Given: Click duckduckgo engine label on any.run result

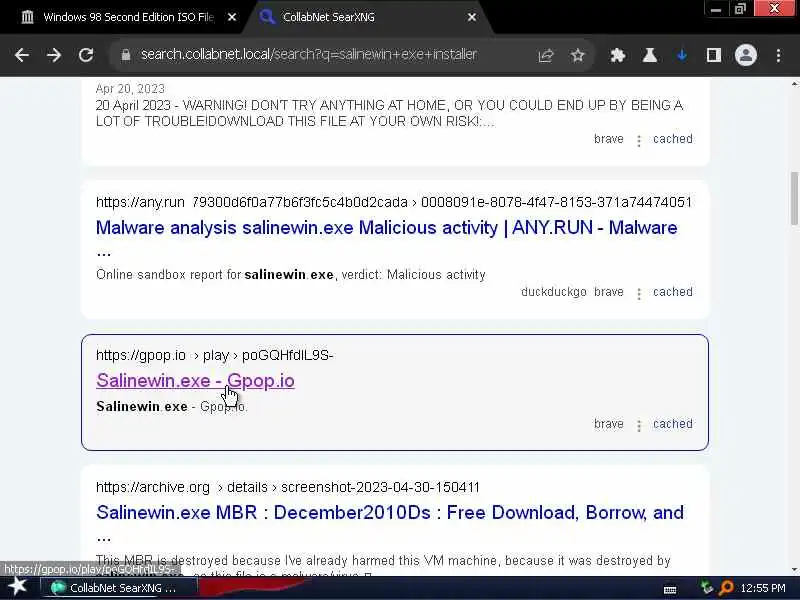Looking at the screenshot, I should click(554, 292).
